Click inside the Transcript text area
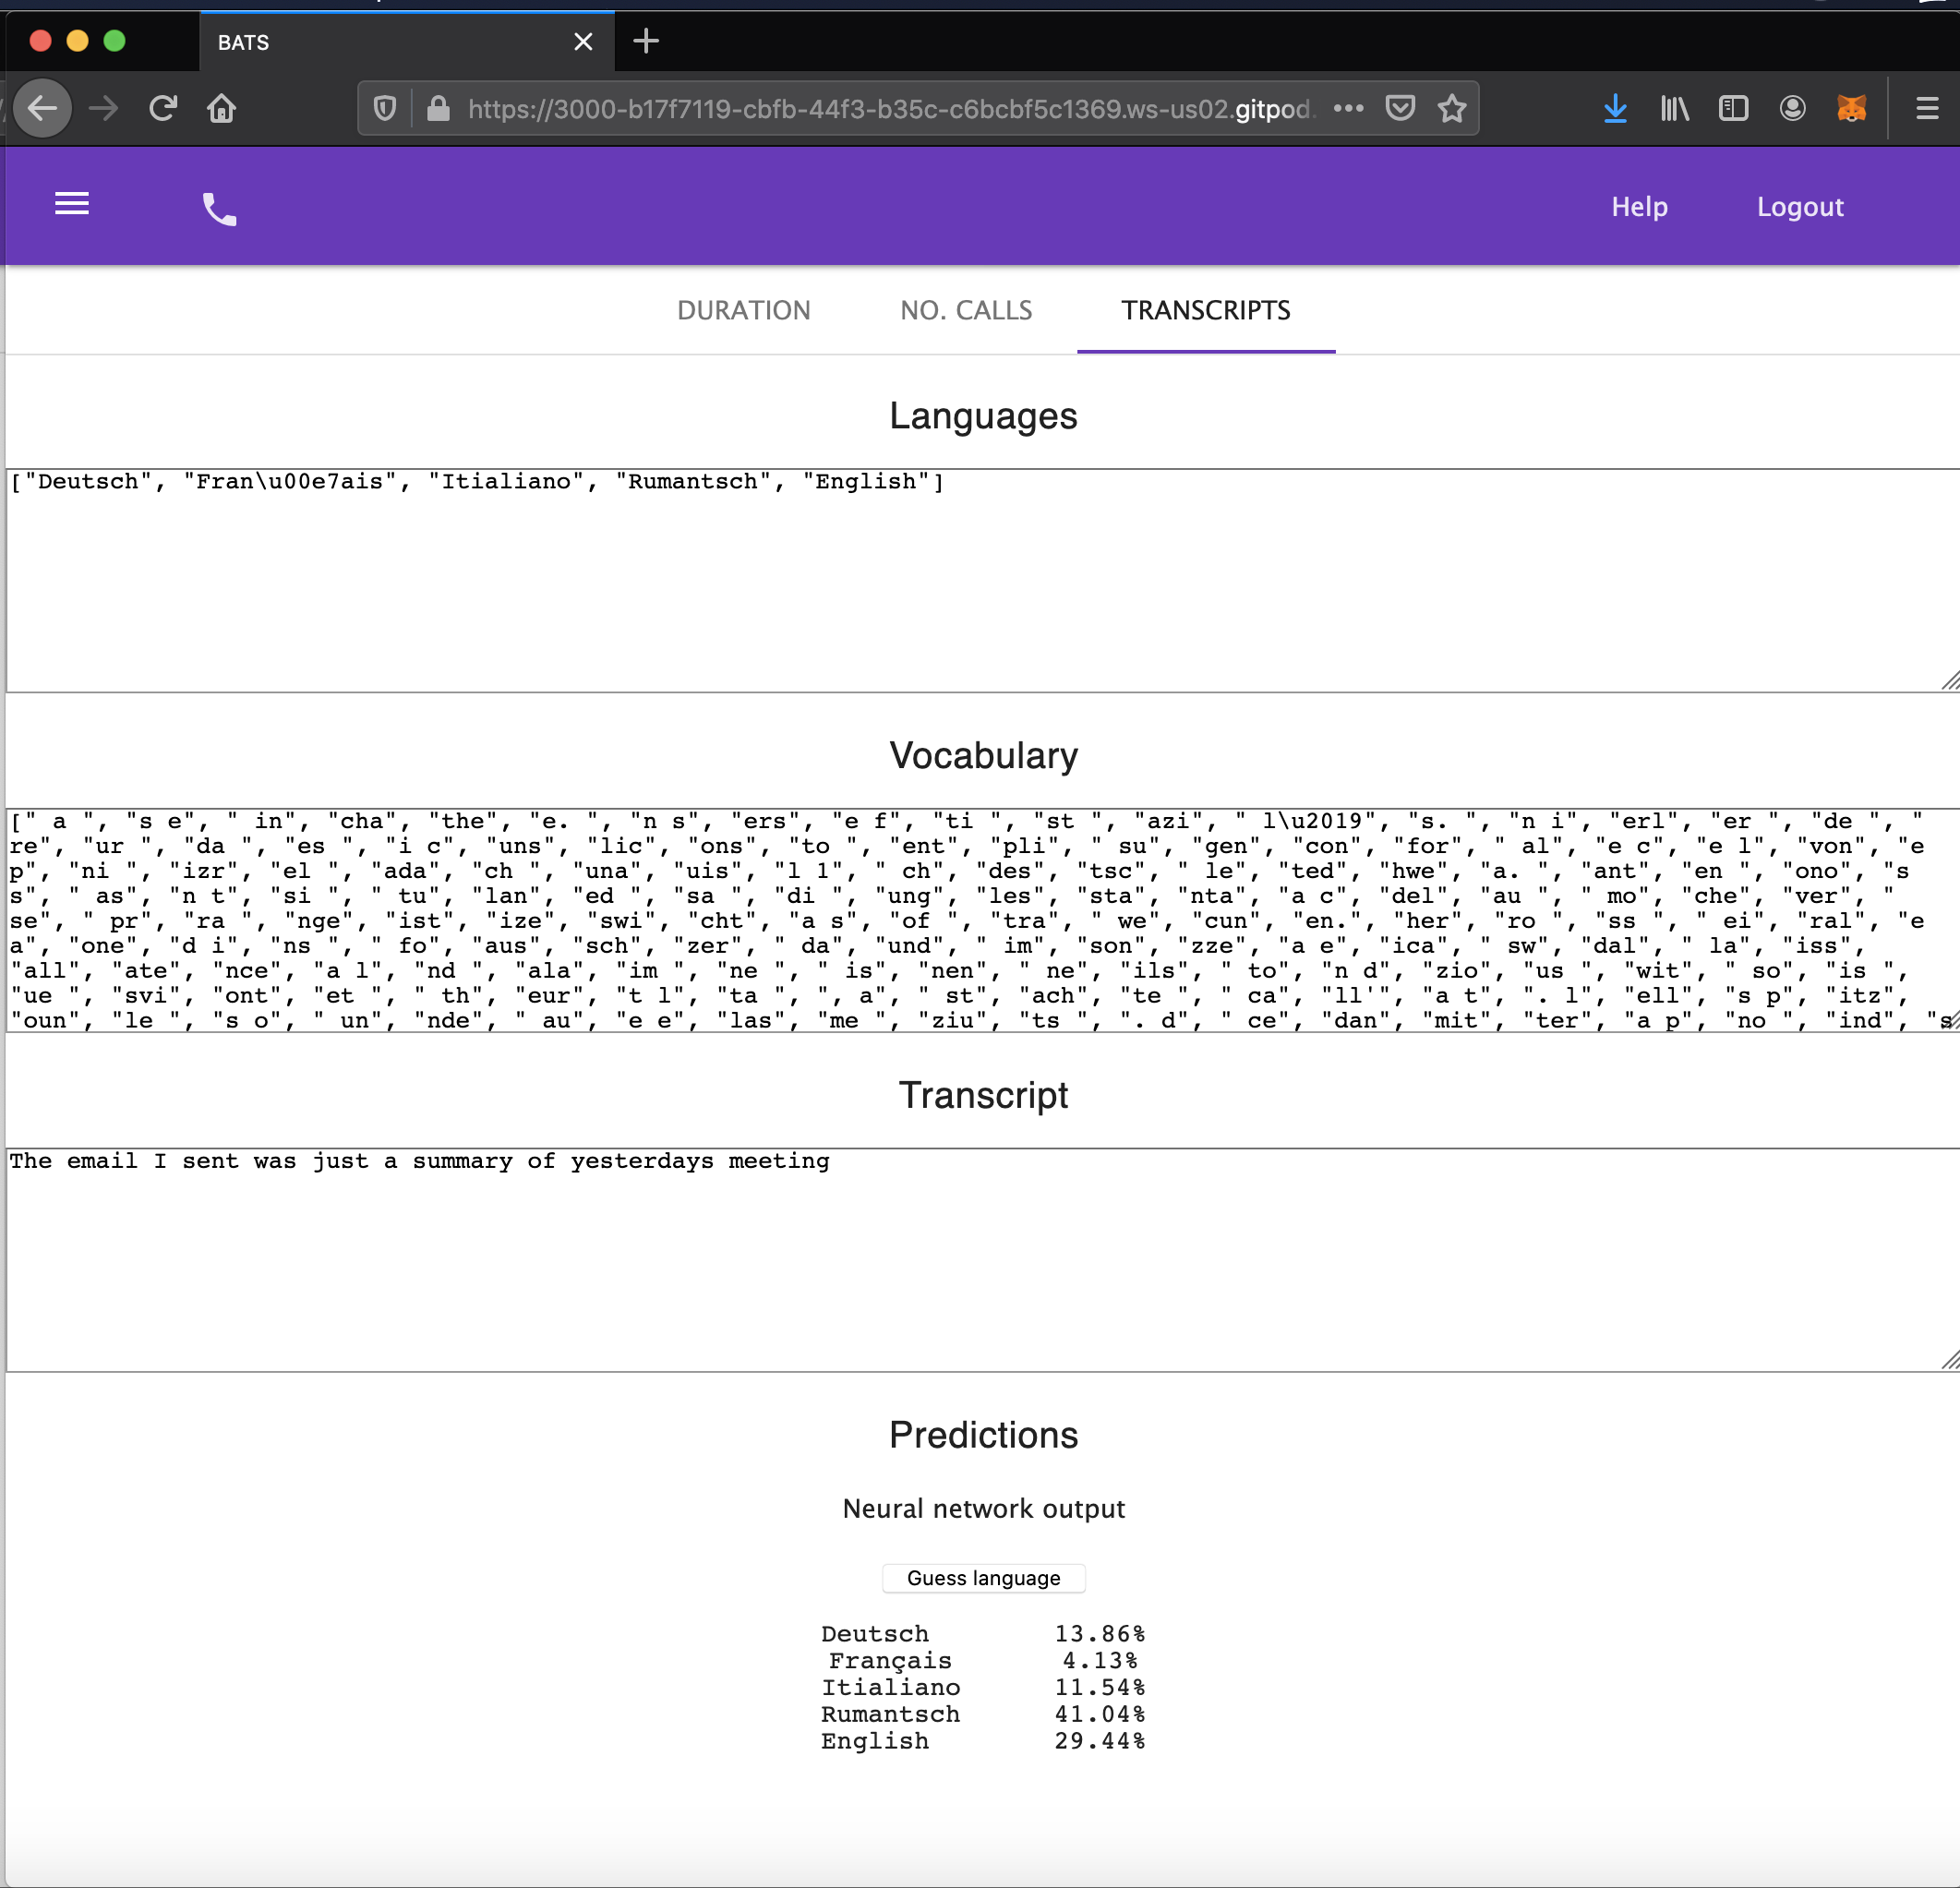Viewport: 1960px width, 1888px height. tap(980, 1260)
